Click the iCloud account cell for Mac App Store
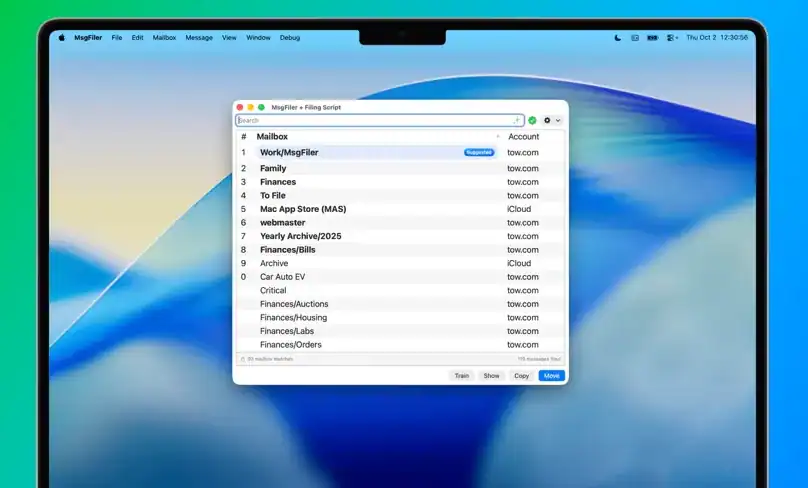The height and width of the screenshot is (488, 808). tap(519, 209)
